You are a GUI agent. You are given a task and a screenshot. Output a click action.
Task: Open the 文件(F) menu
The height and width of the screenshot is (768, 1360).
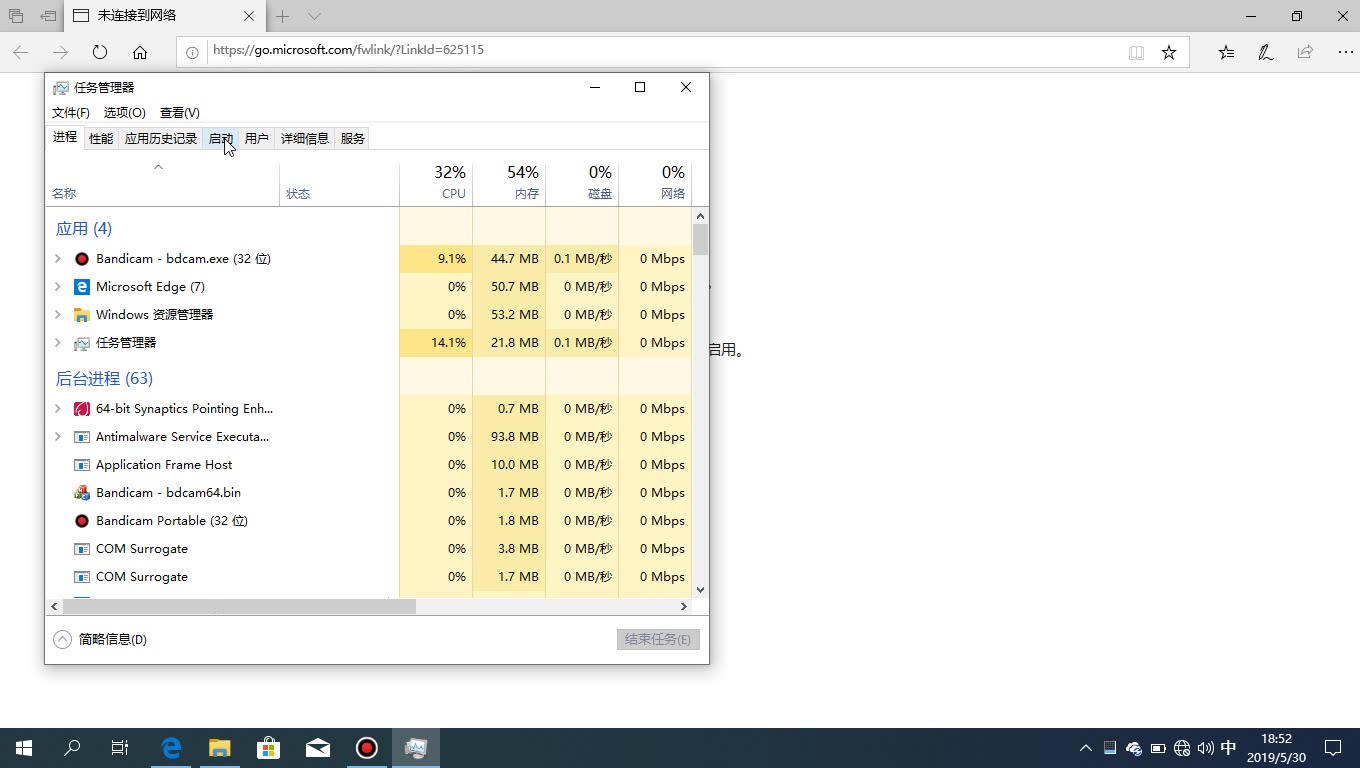click(71, 113)
